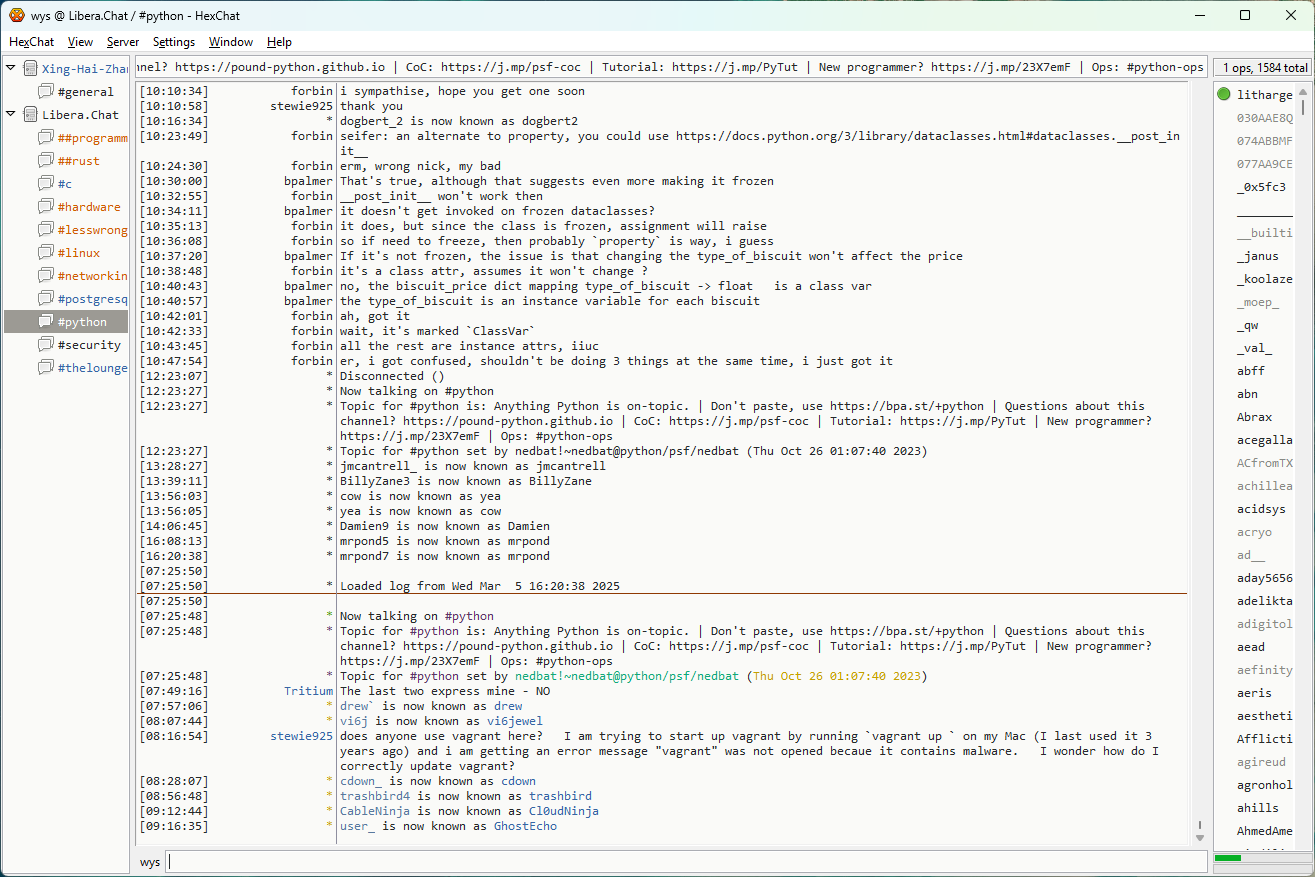Click the Xing-Hai-Zhang server icon

coord(30,69)
